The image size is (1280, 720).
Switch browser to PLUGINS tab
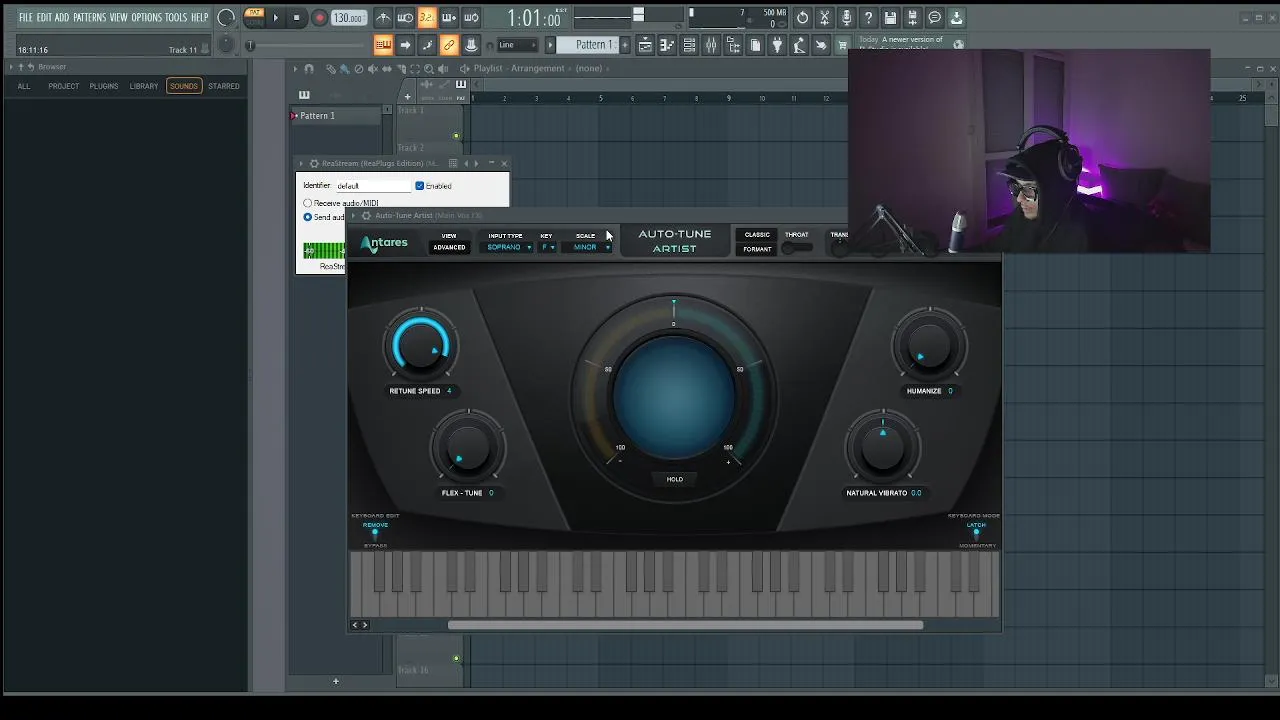104,86
